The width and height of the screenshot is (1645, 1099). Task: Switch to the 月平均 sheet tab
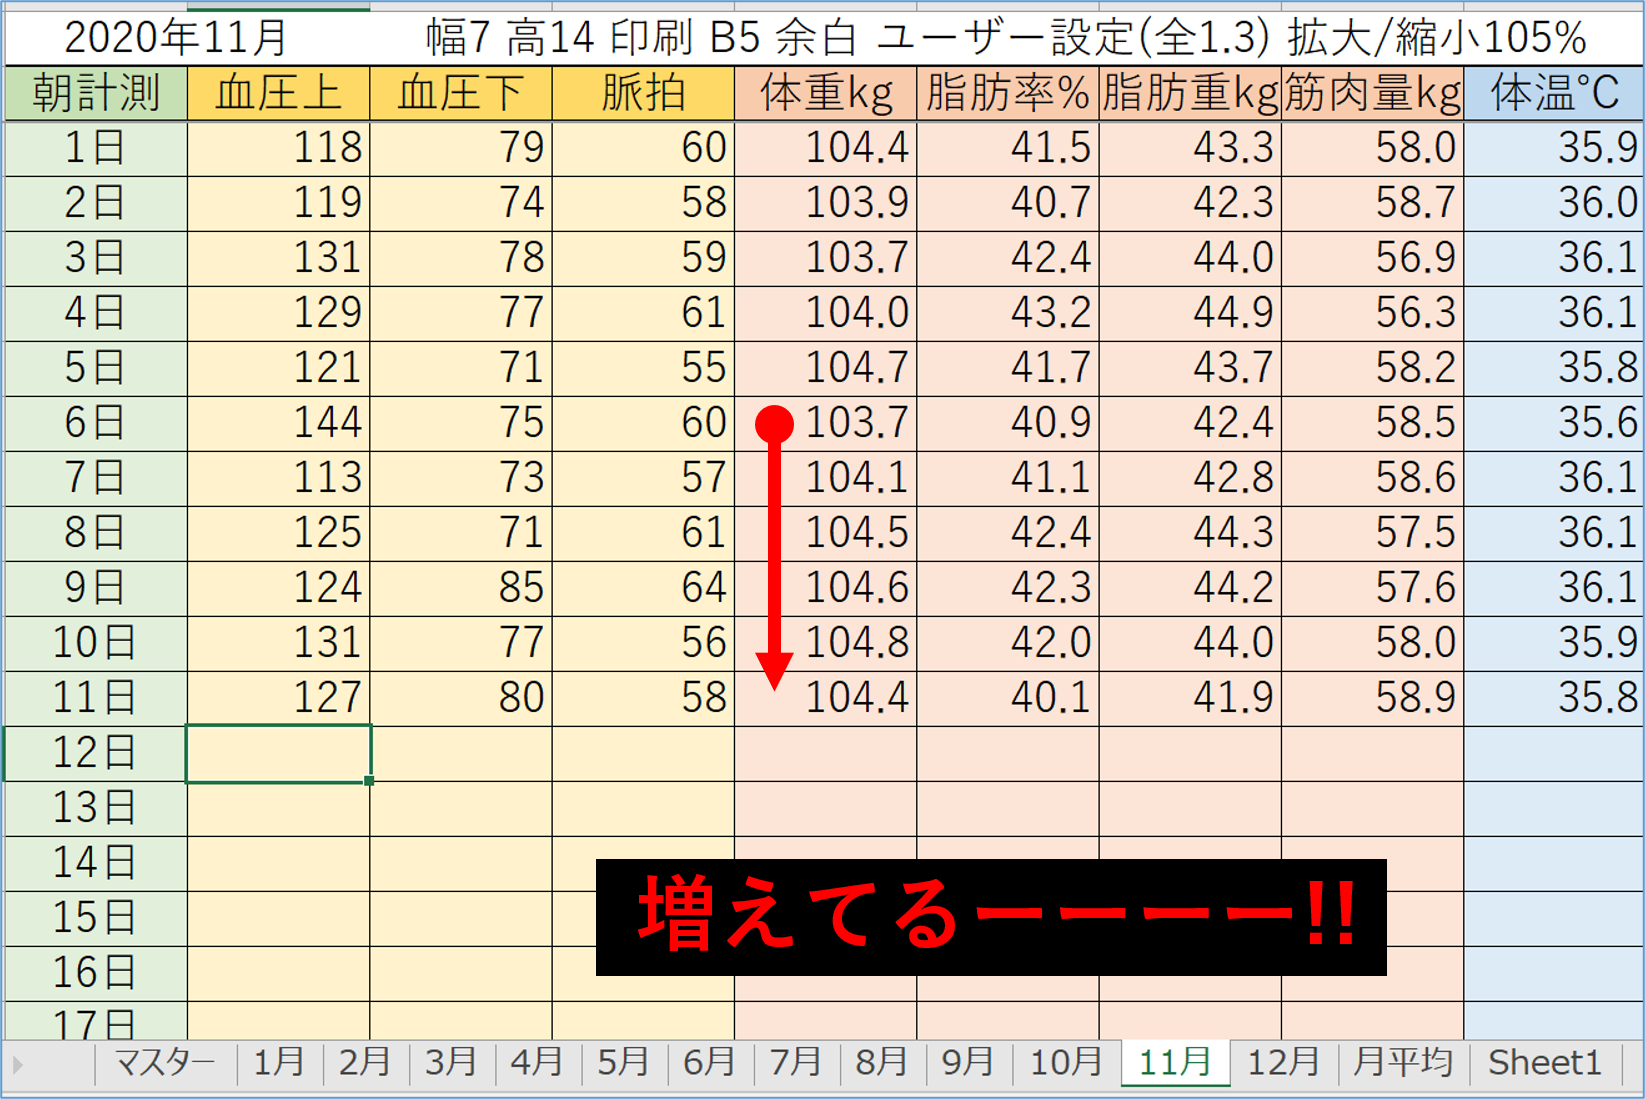(1403, 1063)
